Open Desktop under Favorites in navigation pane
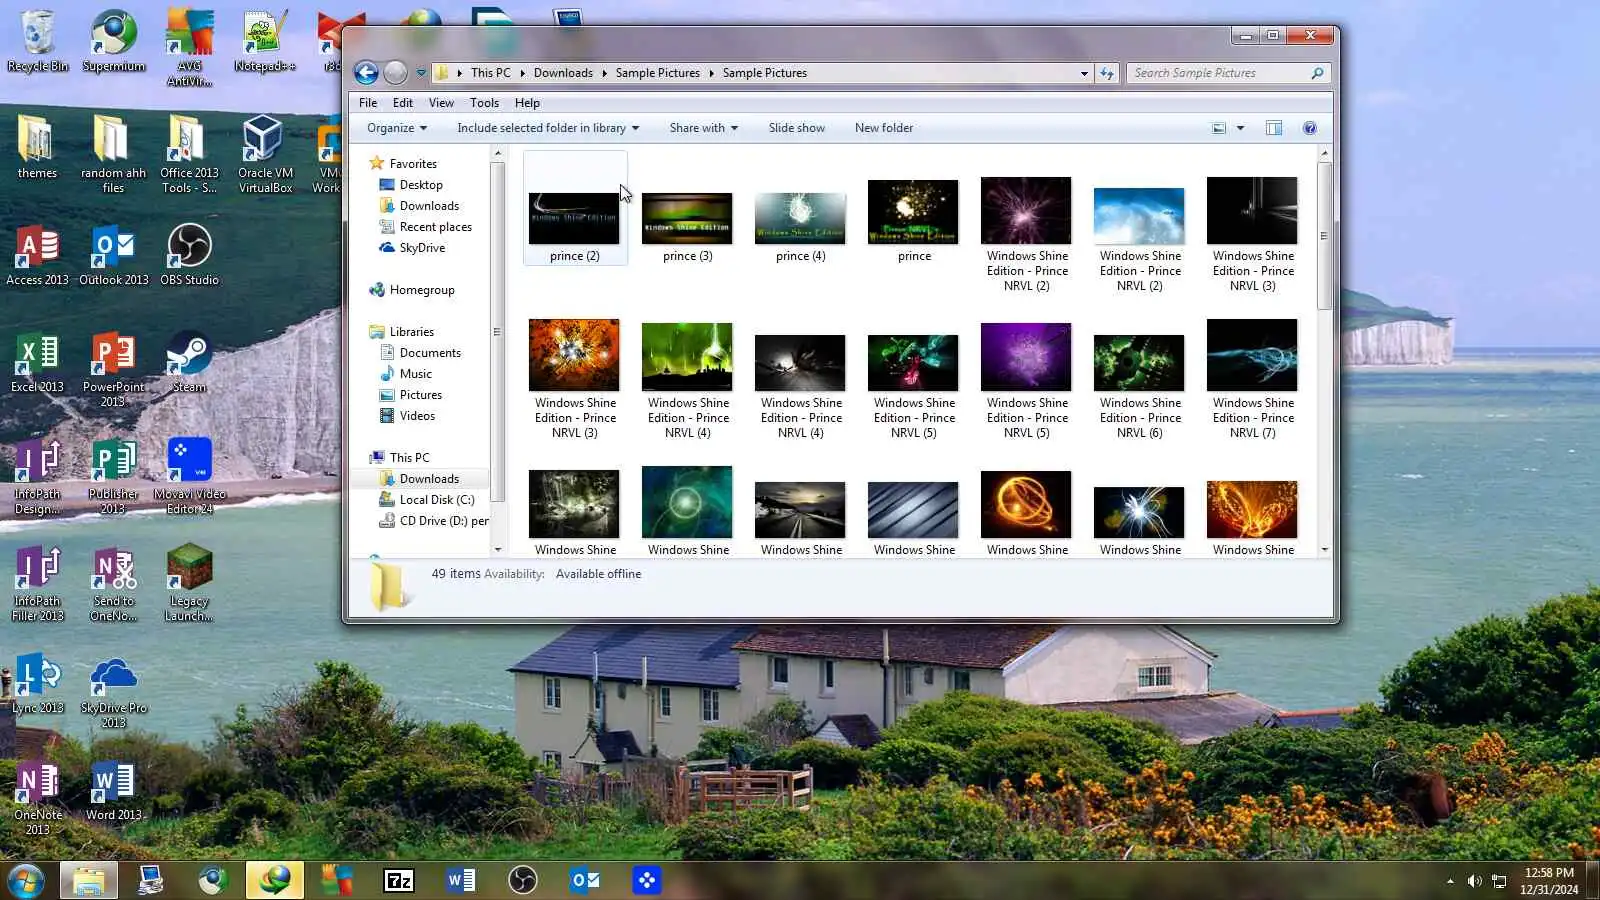 (421, 185)
